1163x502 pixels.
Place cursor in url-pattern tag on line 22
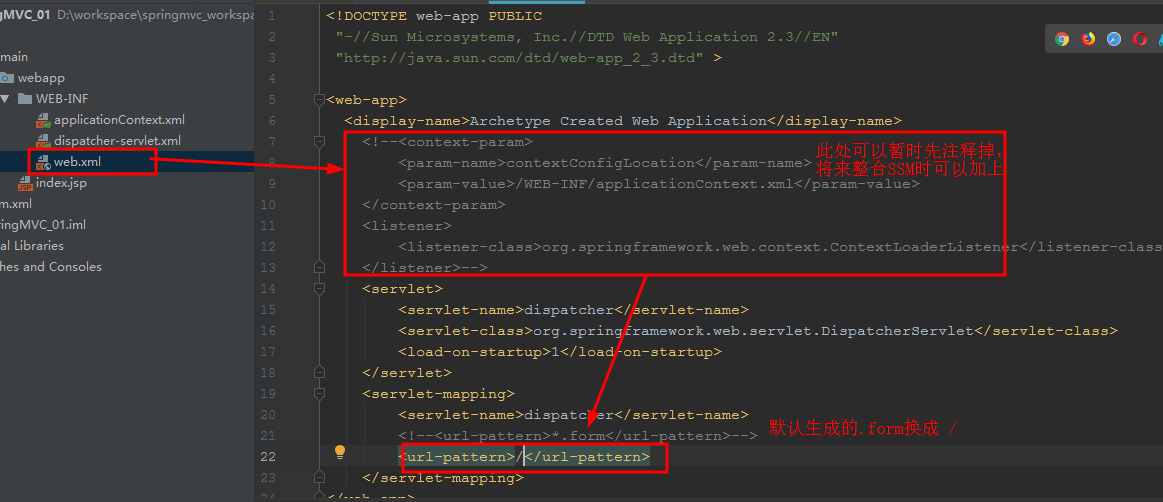[x=460, y=457]
